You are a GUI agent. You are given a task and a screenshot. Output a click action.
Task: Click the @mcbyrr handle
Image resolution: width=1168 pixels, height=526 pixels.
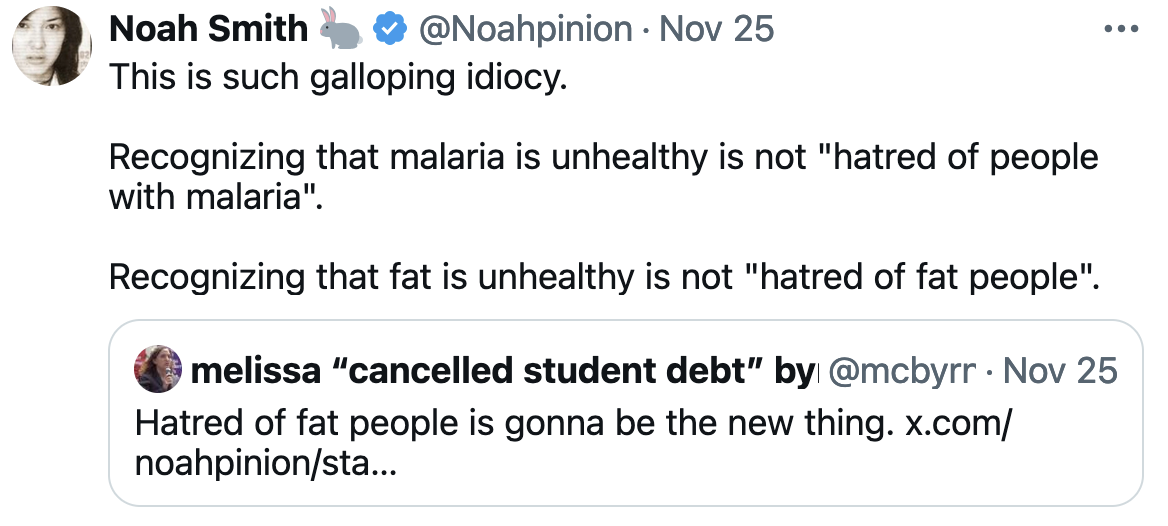click(x=904, y=372)
